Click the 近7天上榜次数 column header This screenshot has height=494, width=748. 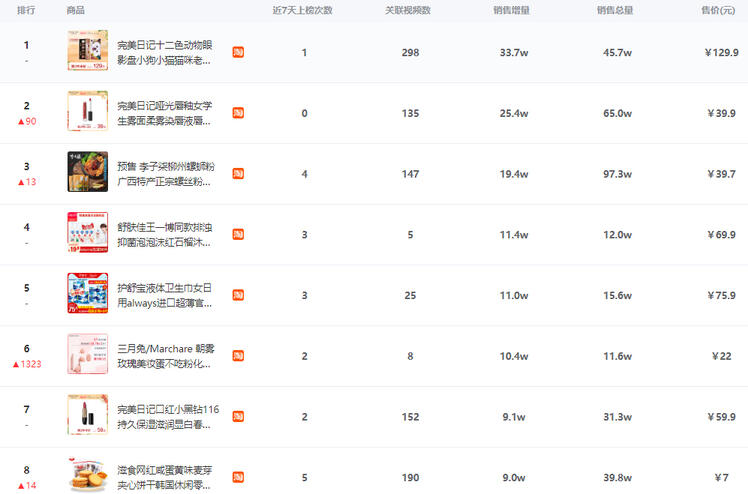(x=302, y=10)
